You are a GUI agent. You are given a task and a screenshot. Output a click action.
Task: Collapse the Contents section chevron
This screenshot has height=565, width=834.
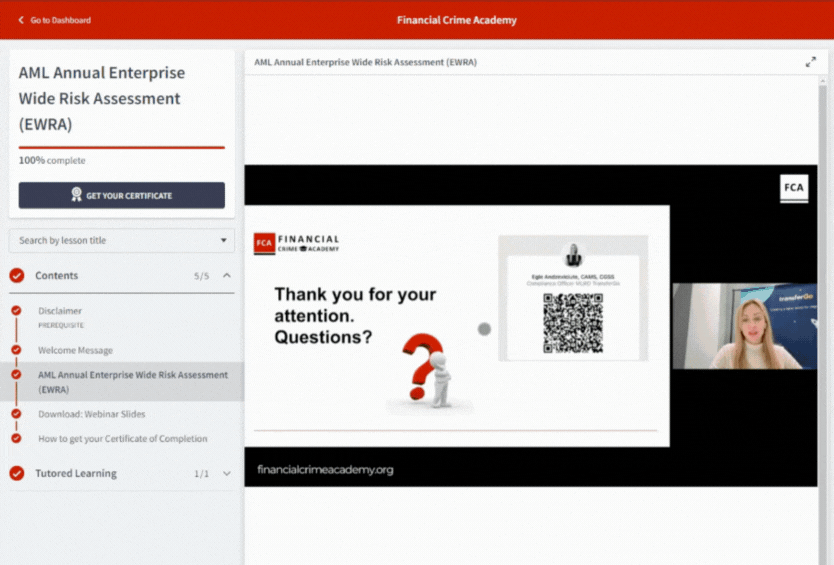[227, 275]
